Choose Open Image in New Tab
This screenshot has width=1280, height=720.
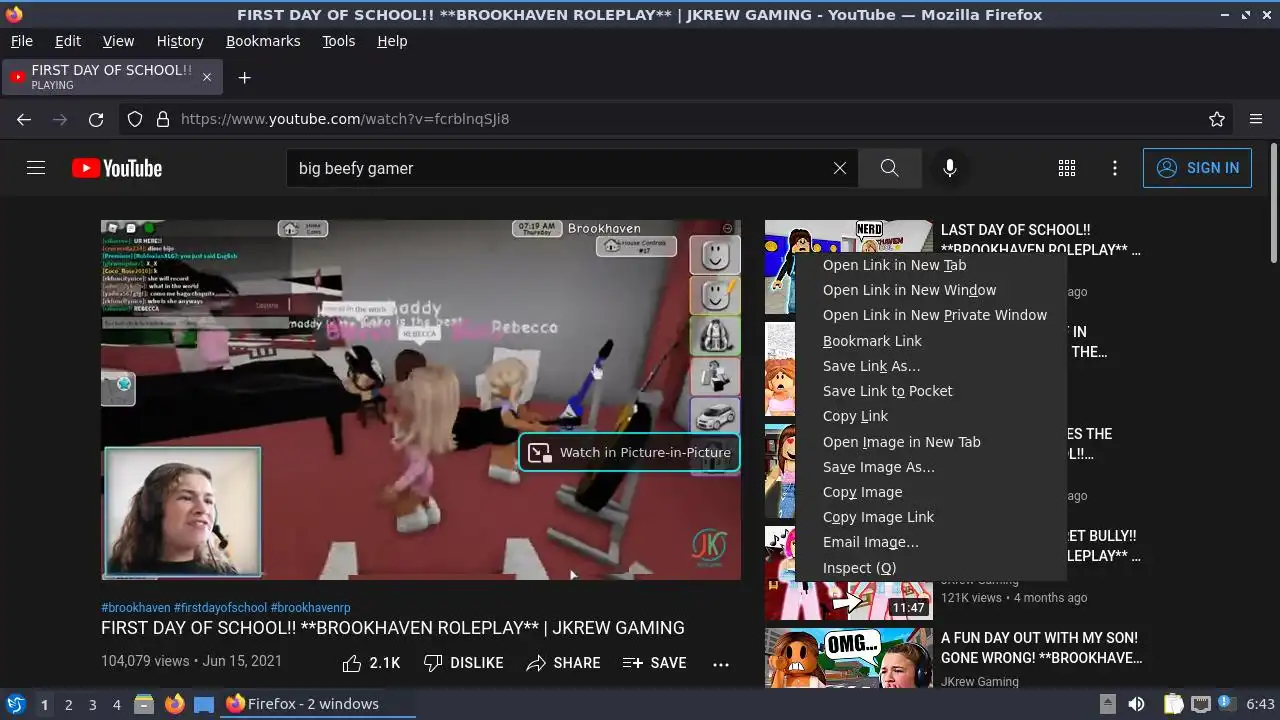tap(930, 442)
